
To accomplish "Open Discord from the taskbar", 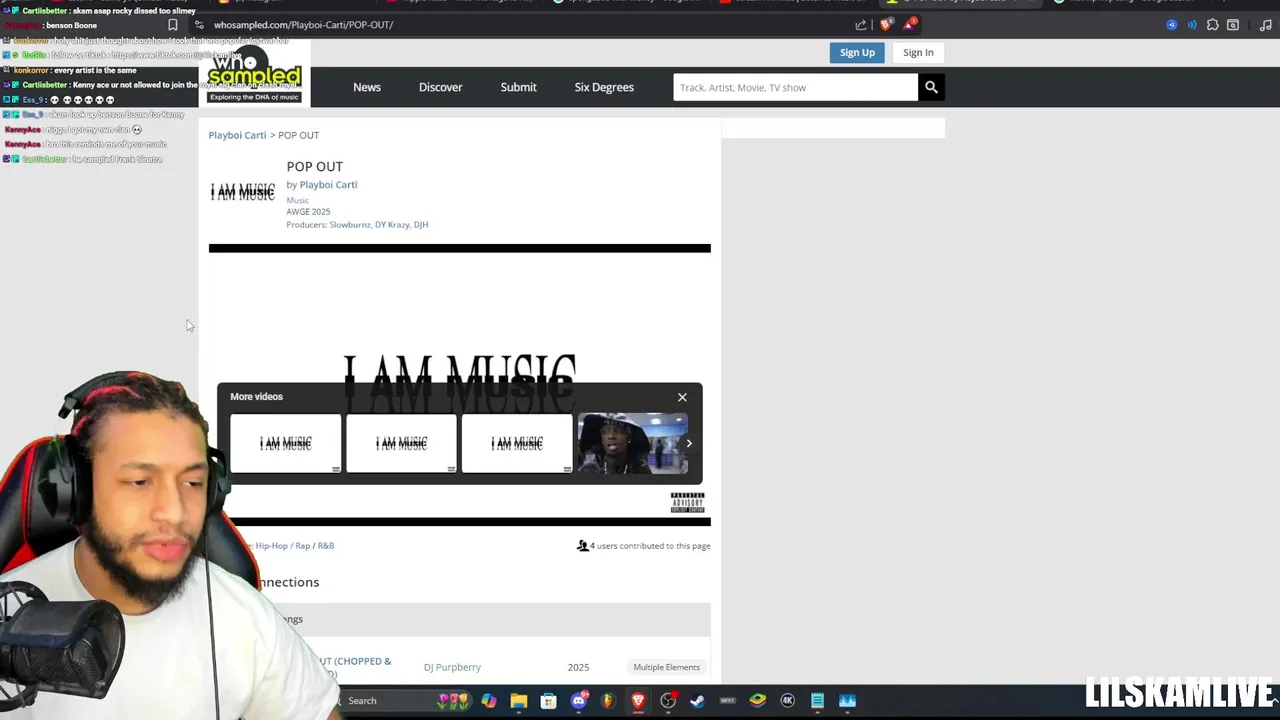I will 578,701.
